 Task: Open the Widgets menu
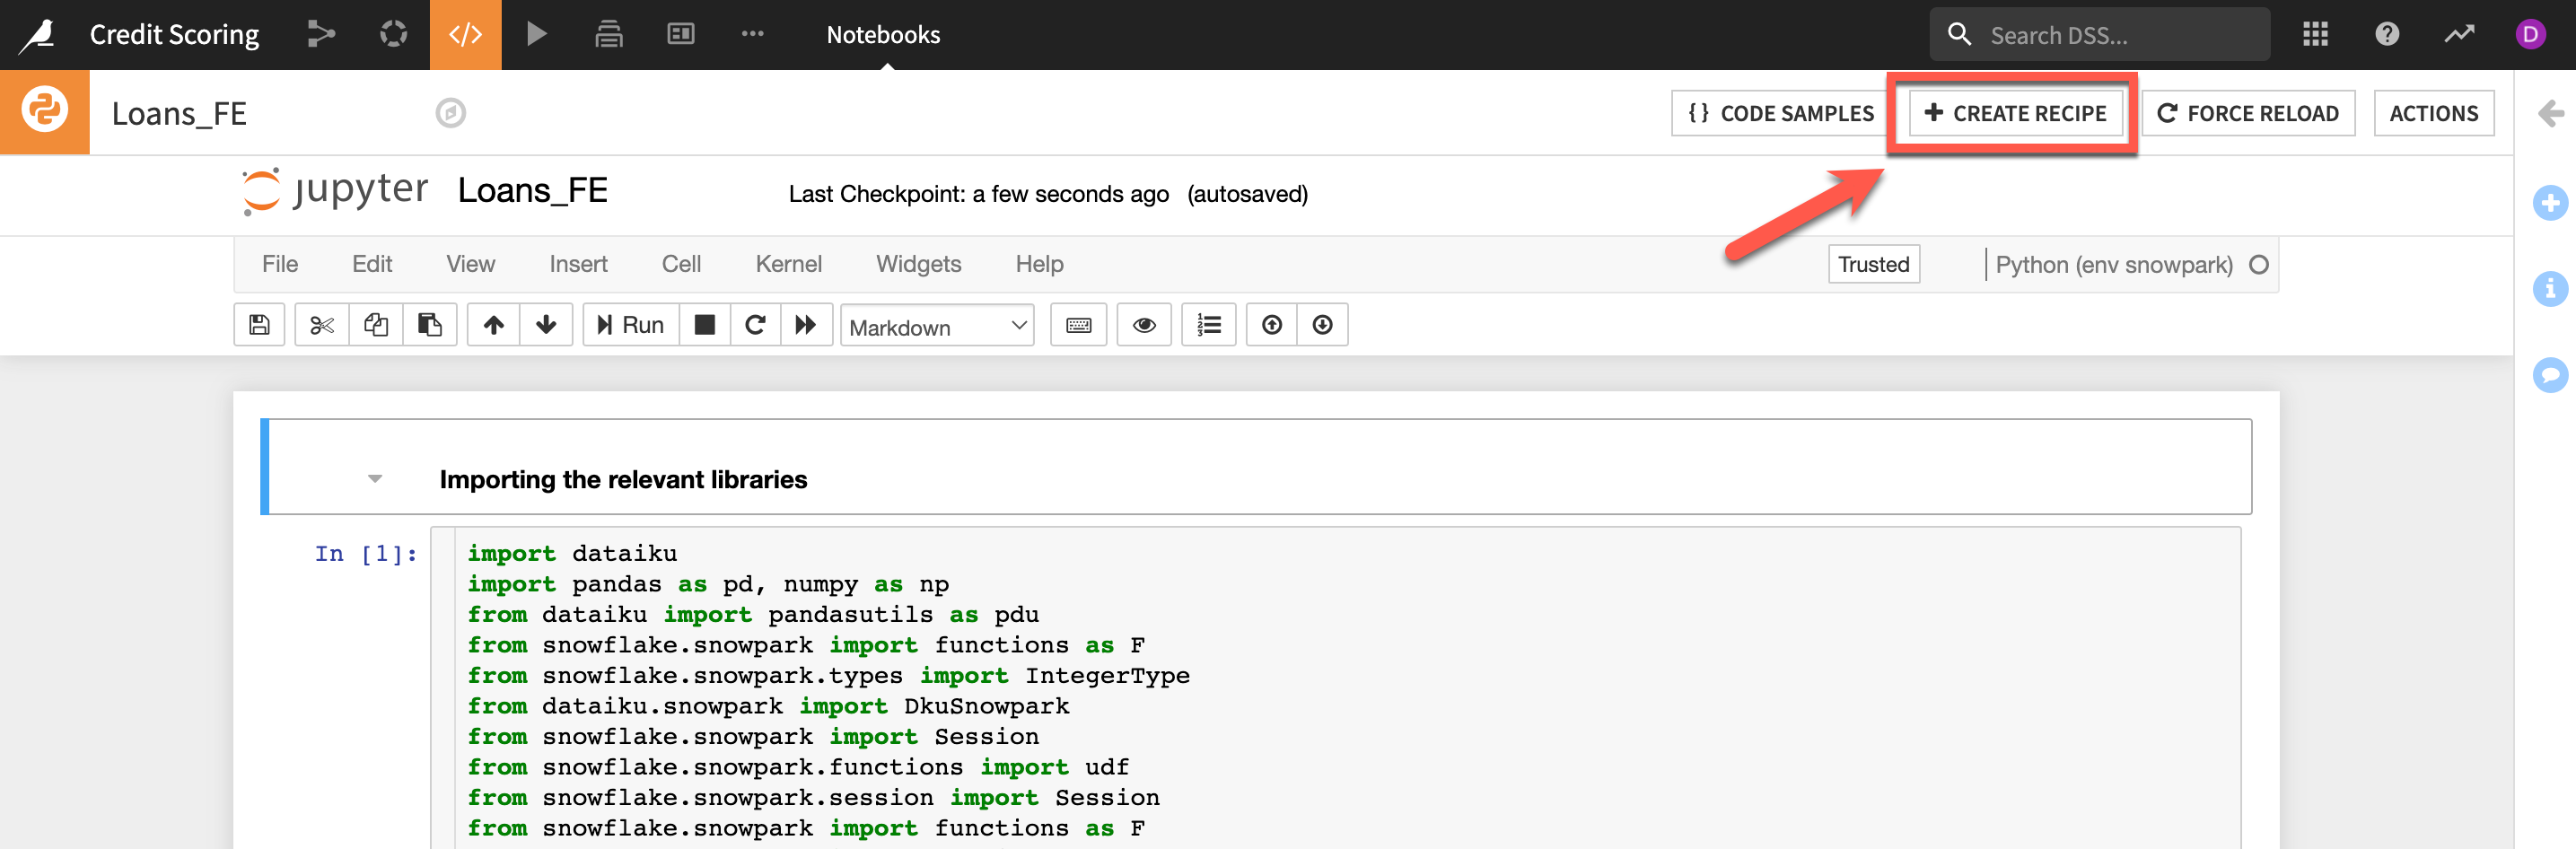click(918, 264)
